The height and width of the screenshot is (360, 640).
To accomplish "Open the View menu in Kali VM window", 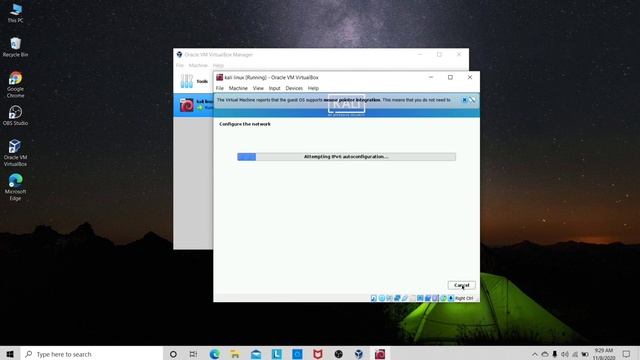I will coord(258,88).
